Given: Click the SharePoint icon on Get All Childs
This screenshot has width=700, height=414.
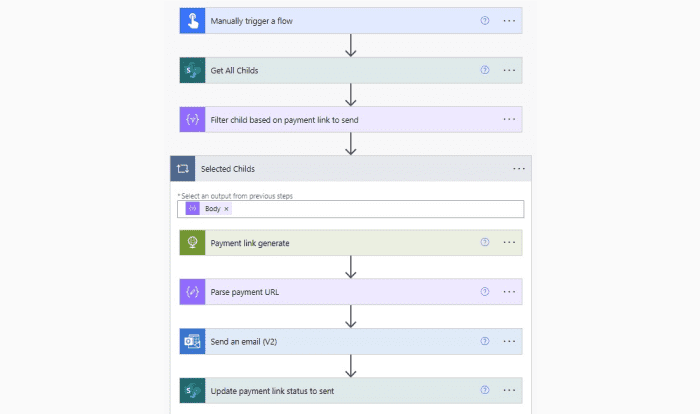Looking at the screenshot, I should [190, 70].
